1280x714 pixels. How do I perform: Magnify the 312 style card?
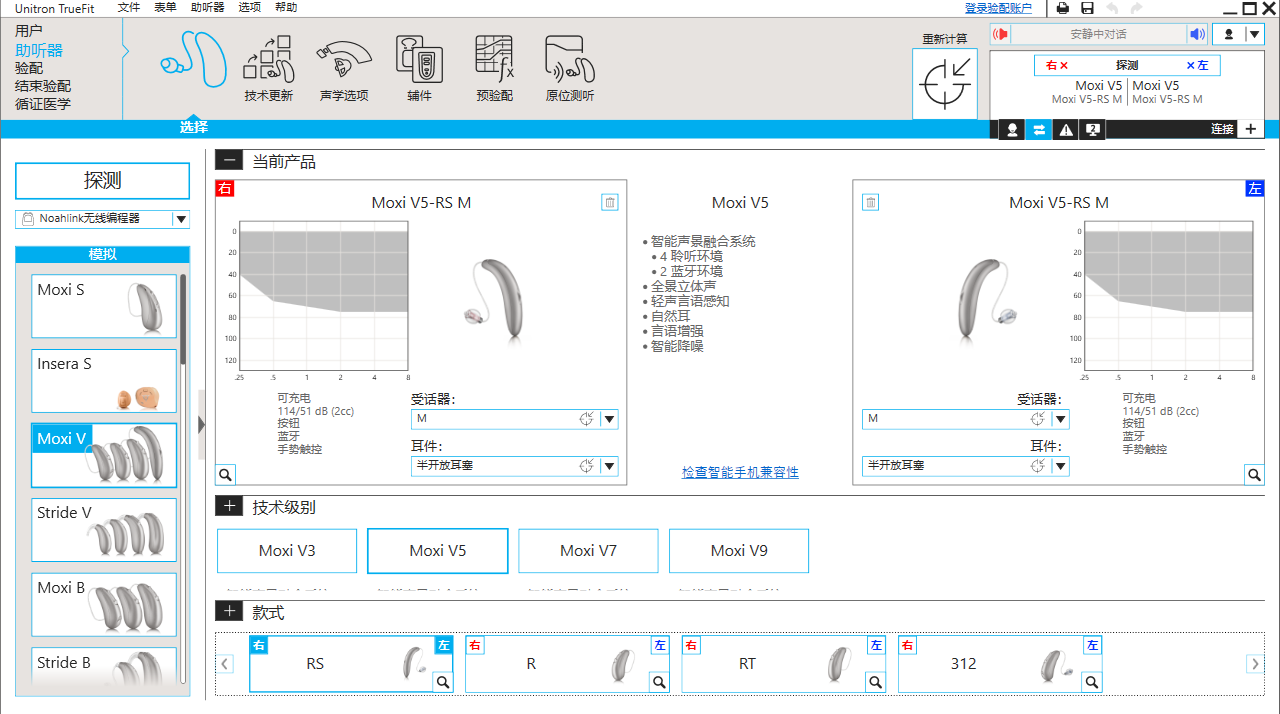point(1092,682)
